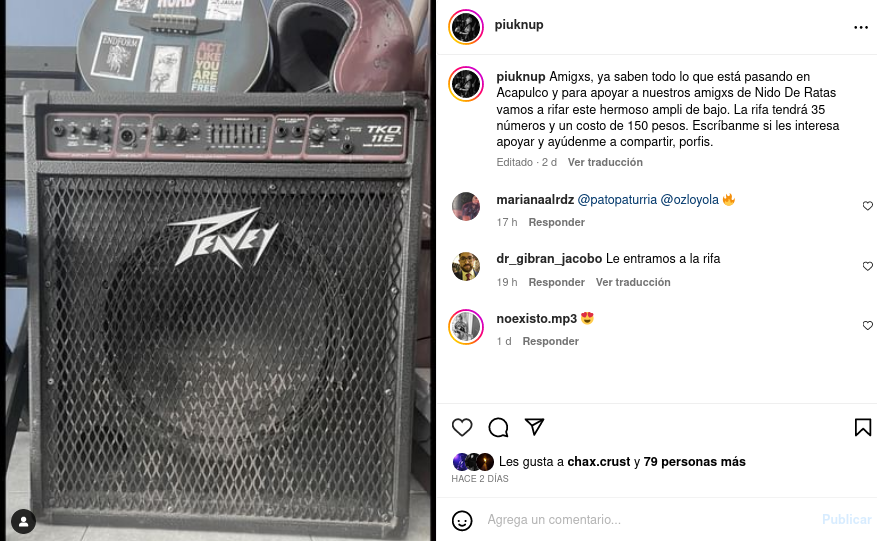Like the post with the heart icon
The width and height of the screenshot is (877, 541).
pos(462,427)
